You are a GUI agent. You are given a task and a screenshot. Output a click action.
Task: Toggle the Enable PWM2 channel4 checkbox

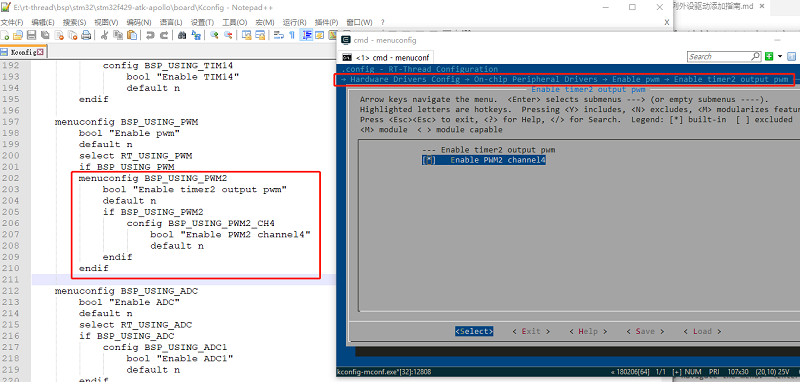[429, 161]
